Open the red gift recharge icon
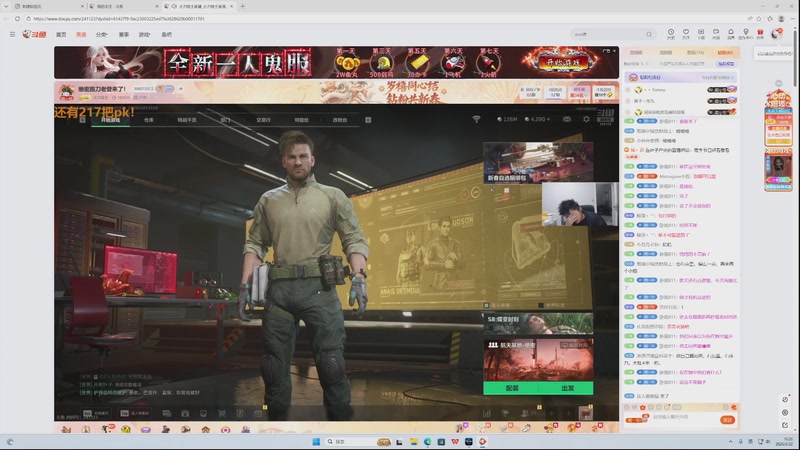800x450 pixels. click(760, 34)
